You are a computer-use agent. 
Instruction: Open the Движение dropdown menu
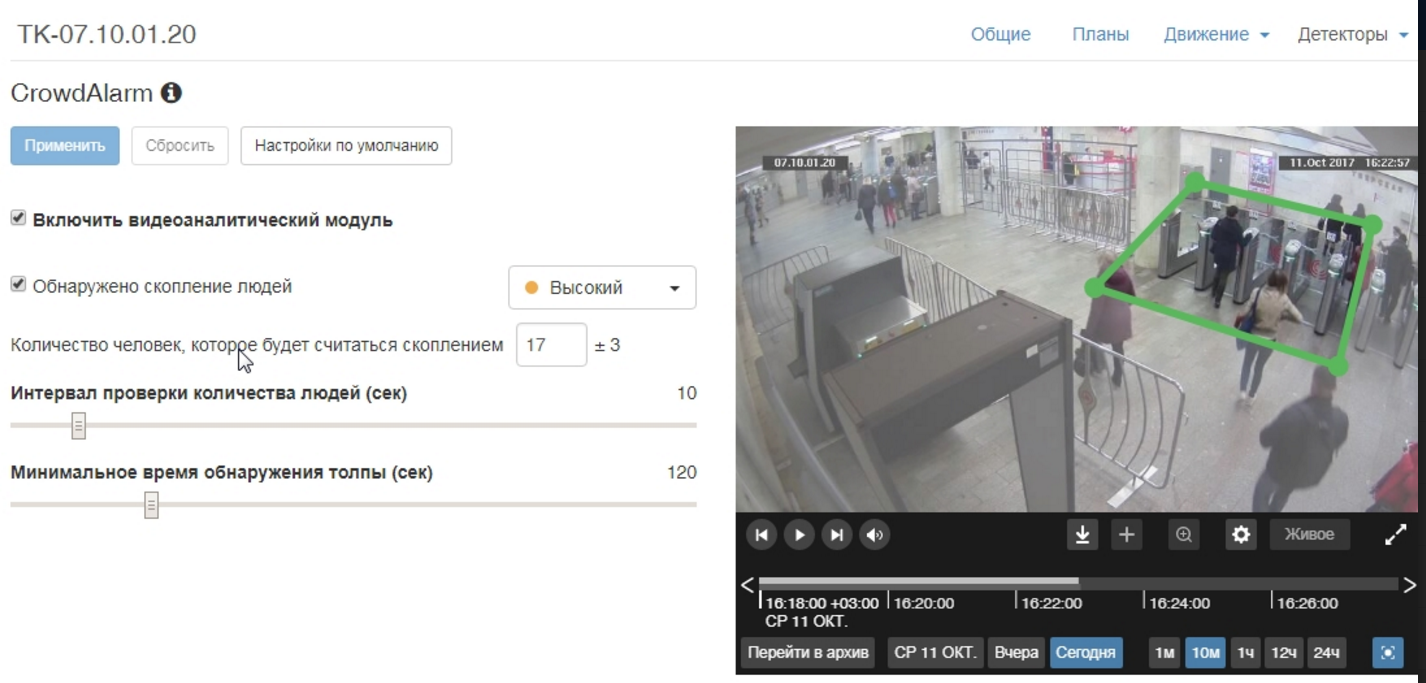(x=1216, y=34)
